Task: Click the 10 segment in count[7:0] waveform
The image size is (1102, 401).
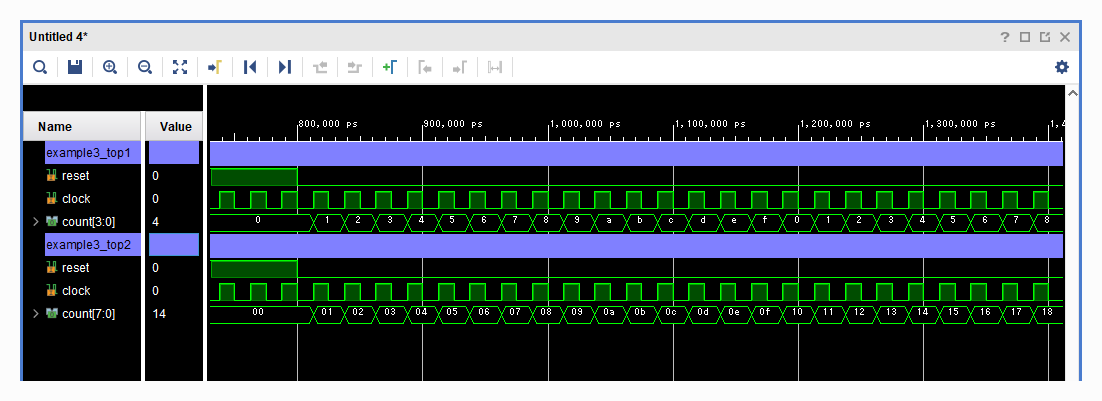Action: point(797,313)
